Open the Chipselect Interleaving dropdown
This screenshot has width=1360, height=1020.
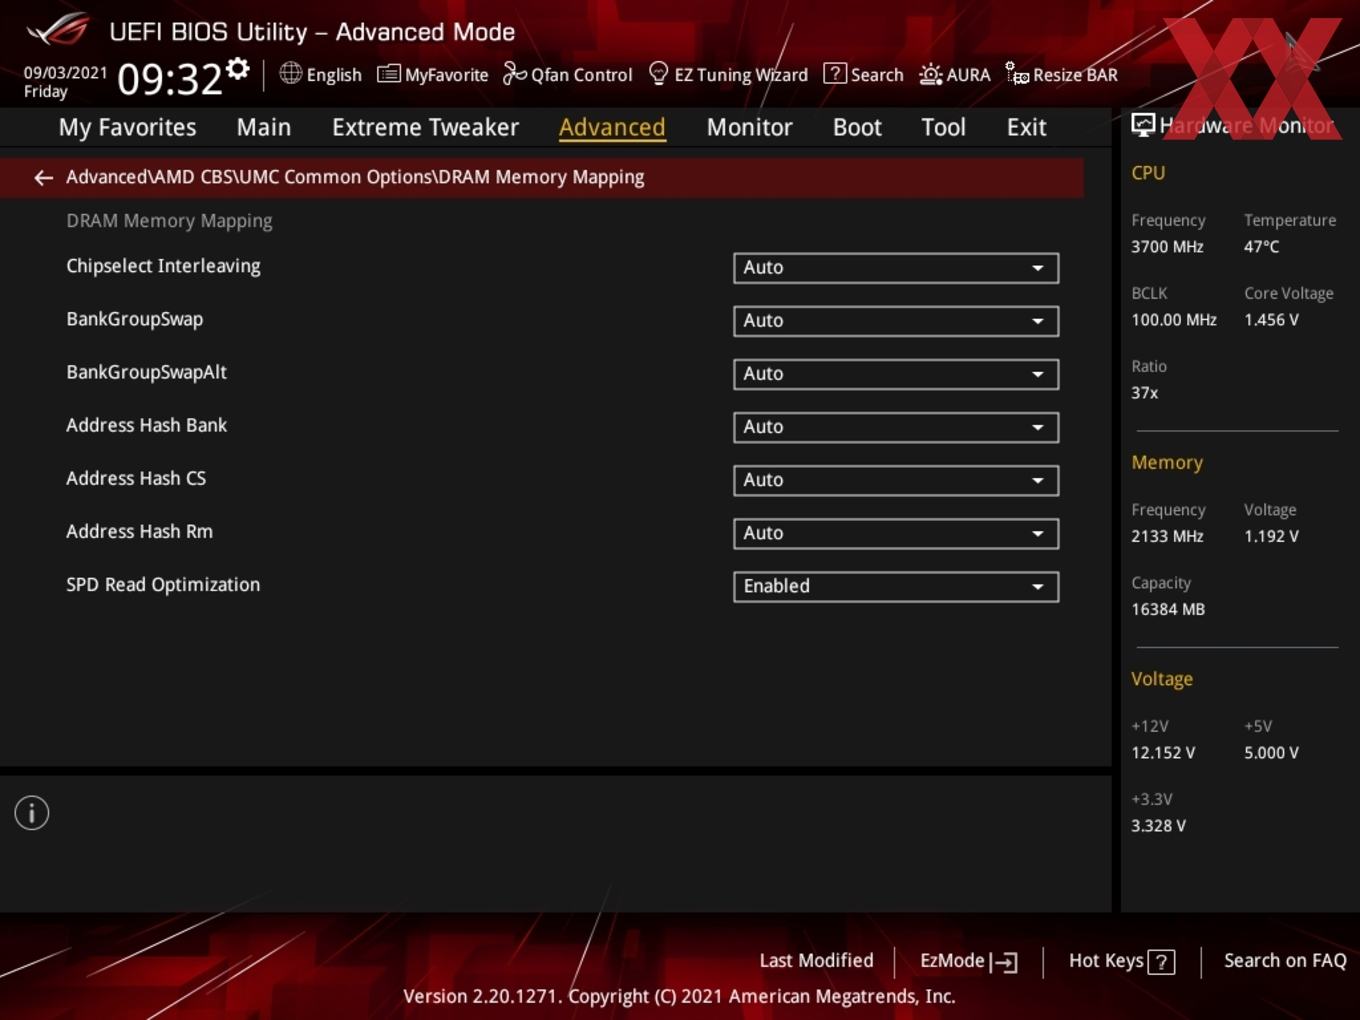(896, 268)
